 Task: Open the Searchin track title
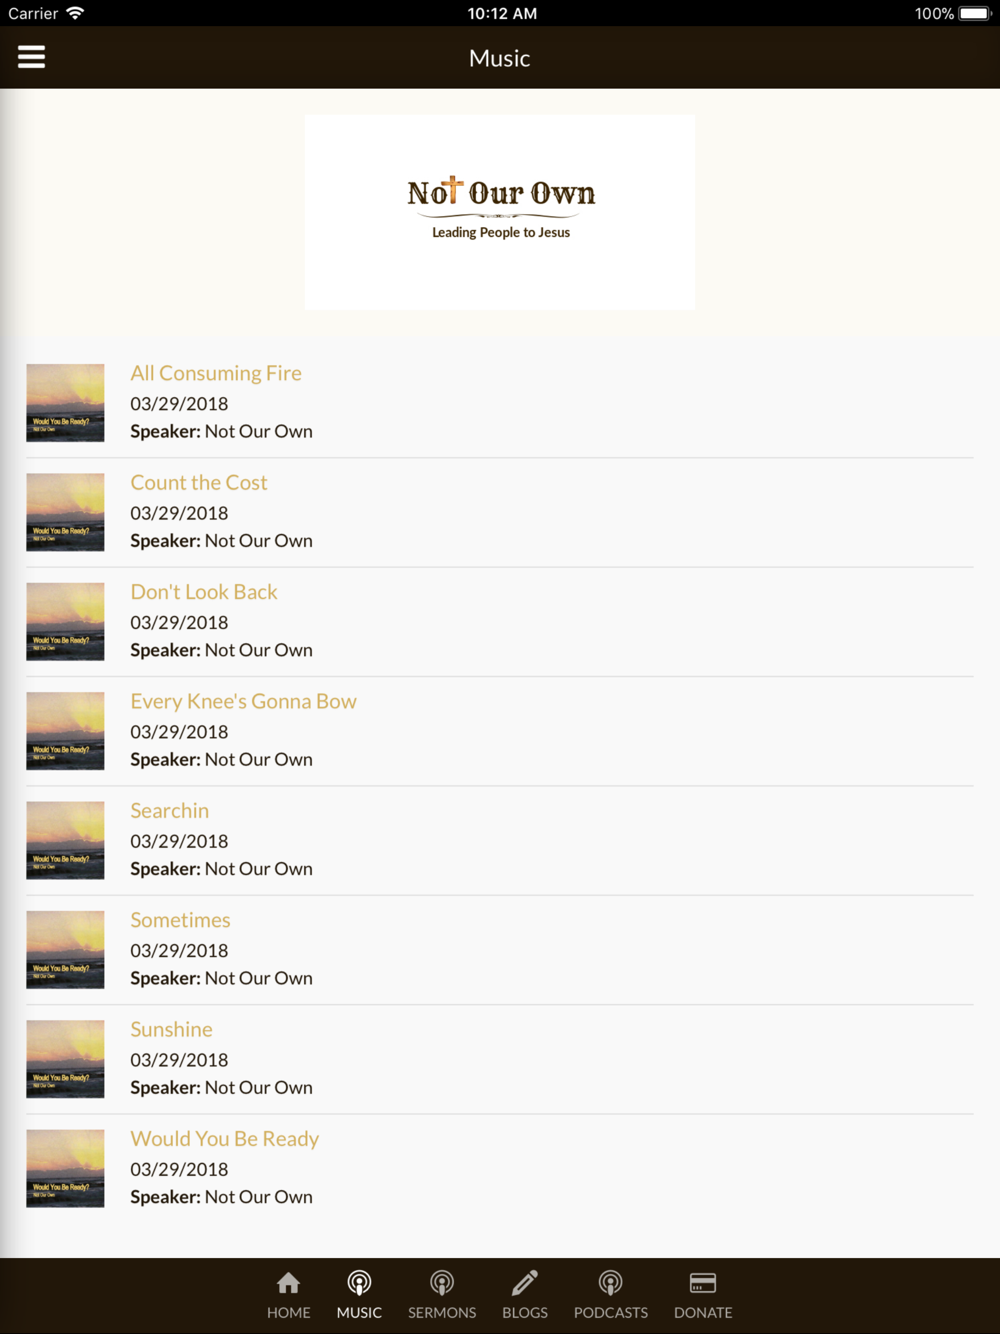click(x=170, y=810)
